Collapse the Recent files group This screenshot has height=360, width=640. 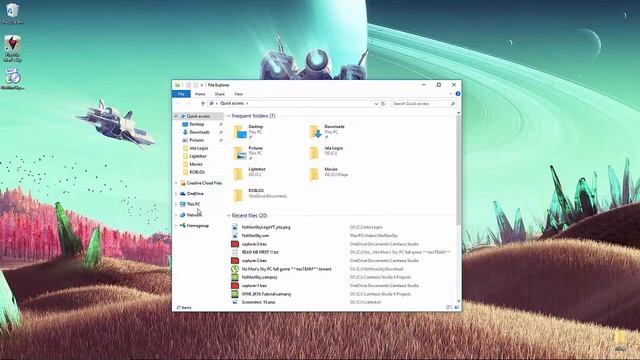(229, 216)
